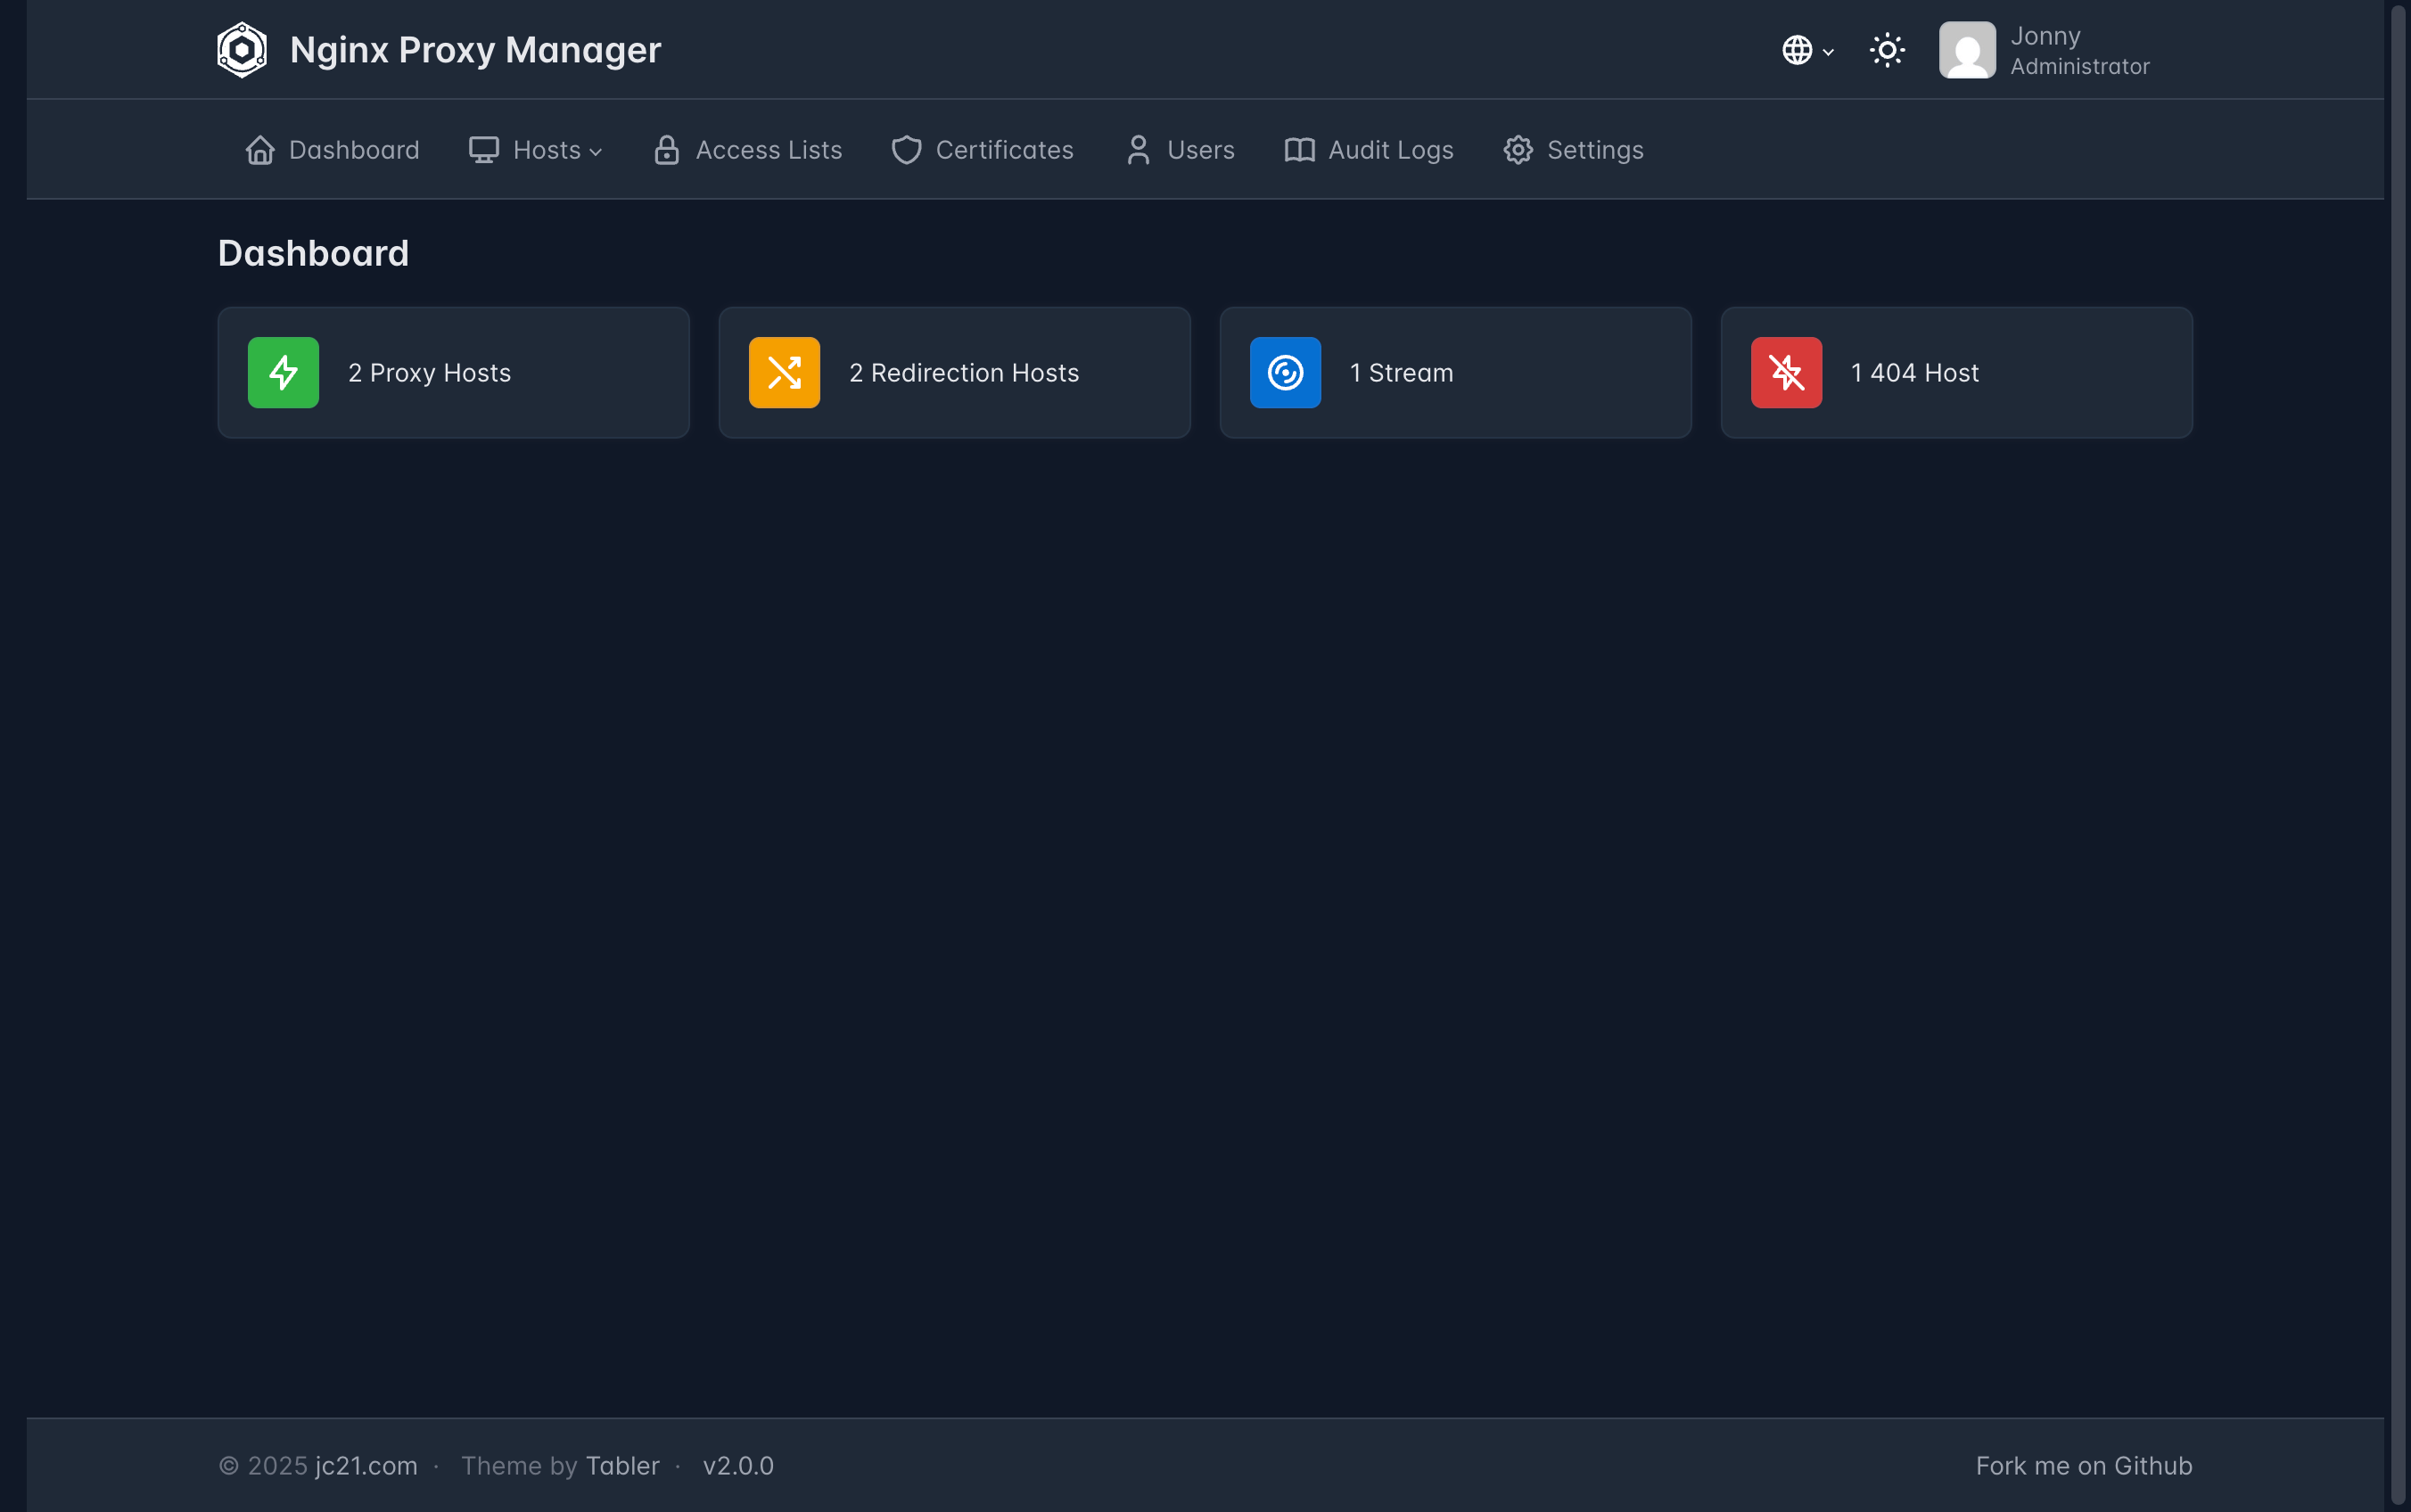Image resolution: width=2411 pixels, height=1512 pixels.
Task: Click the Tabler theme link
Action: [x=622, y=1466]
